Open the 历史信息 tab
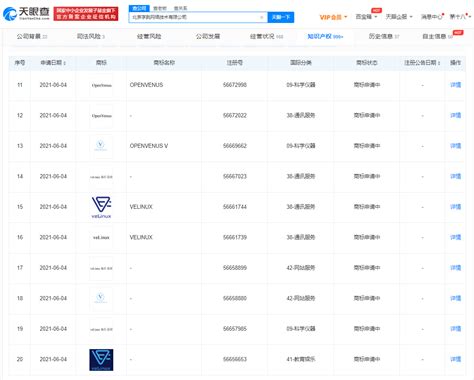This screenshot has width=474, height=380. coord(384,36)
